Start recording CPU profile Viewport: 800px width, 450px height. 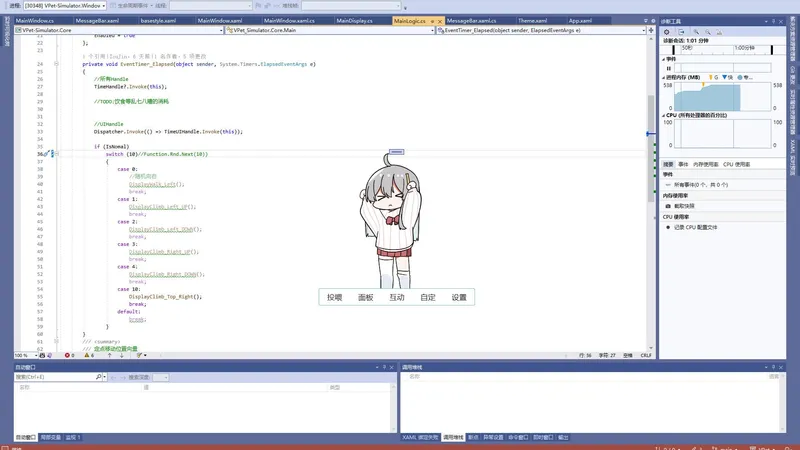(668, 228)
